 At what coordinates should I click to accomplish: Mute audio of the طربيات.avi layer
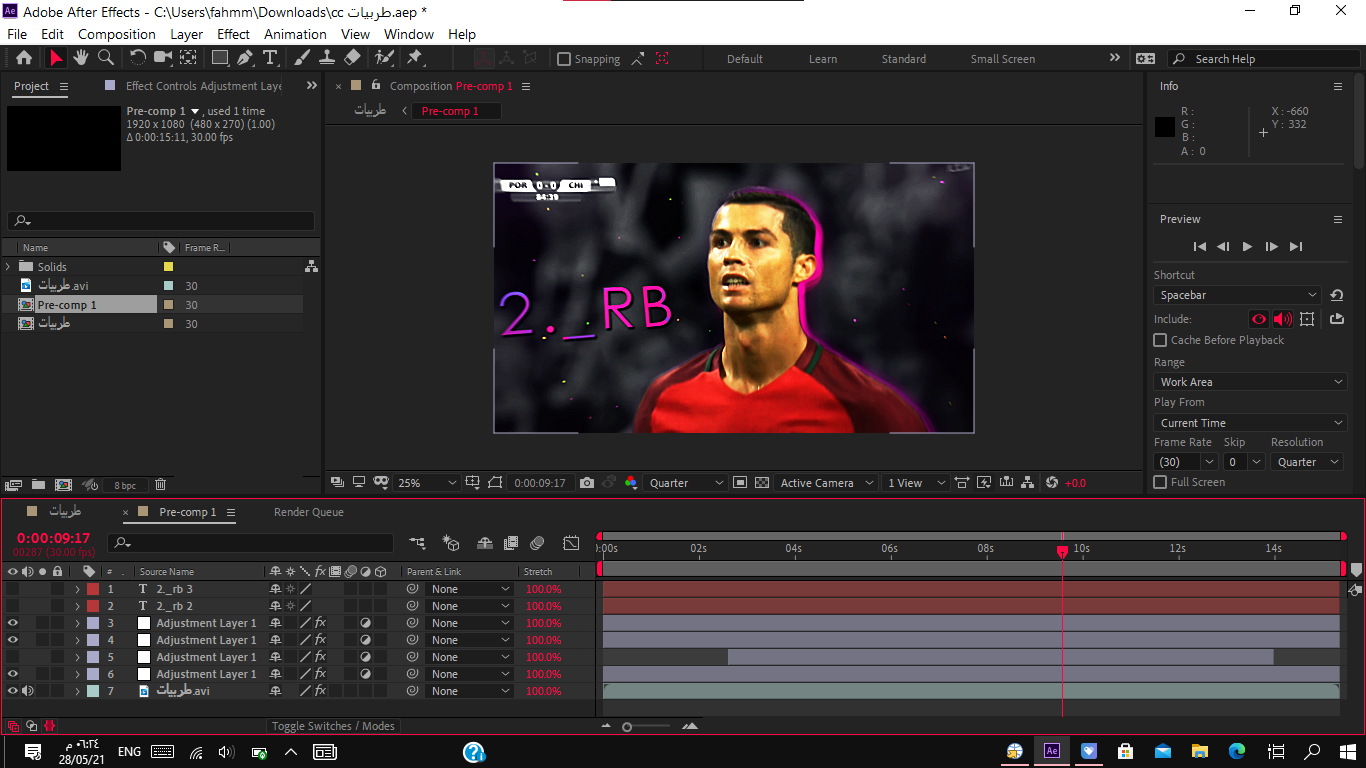tap(28, 691)
